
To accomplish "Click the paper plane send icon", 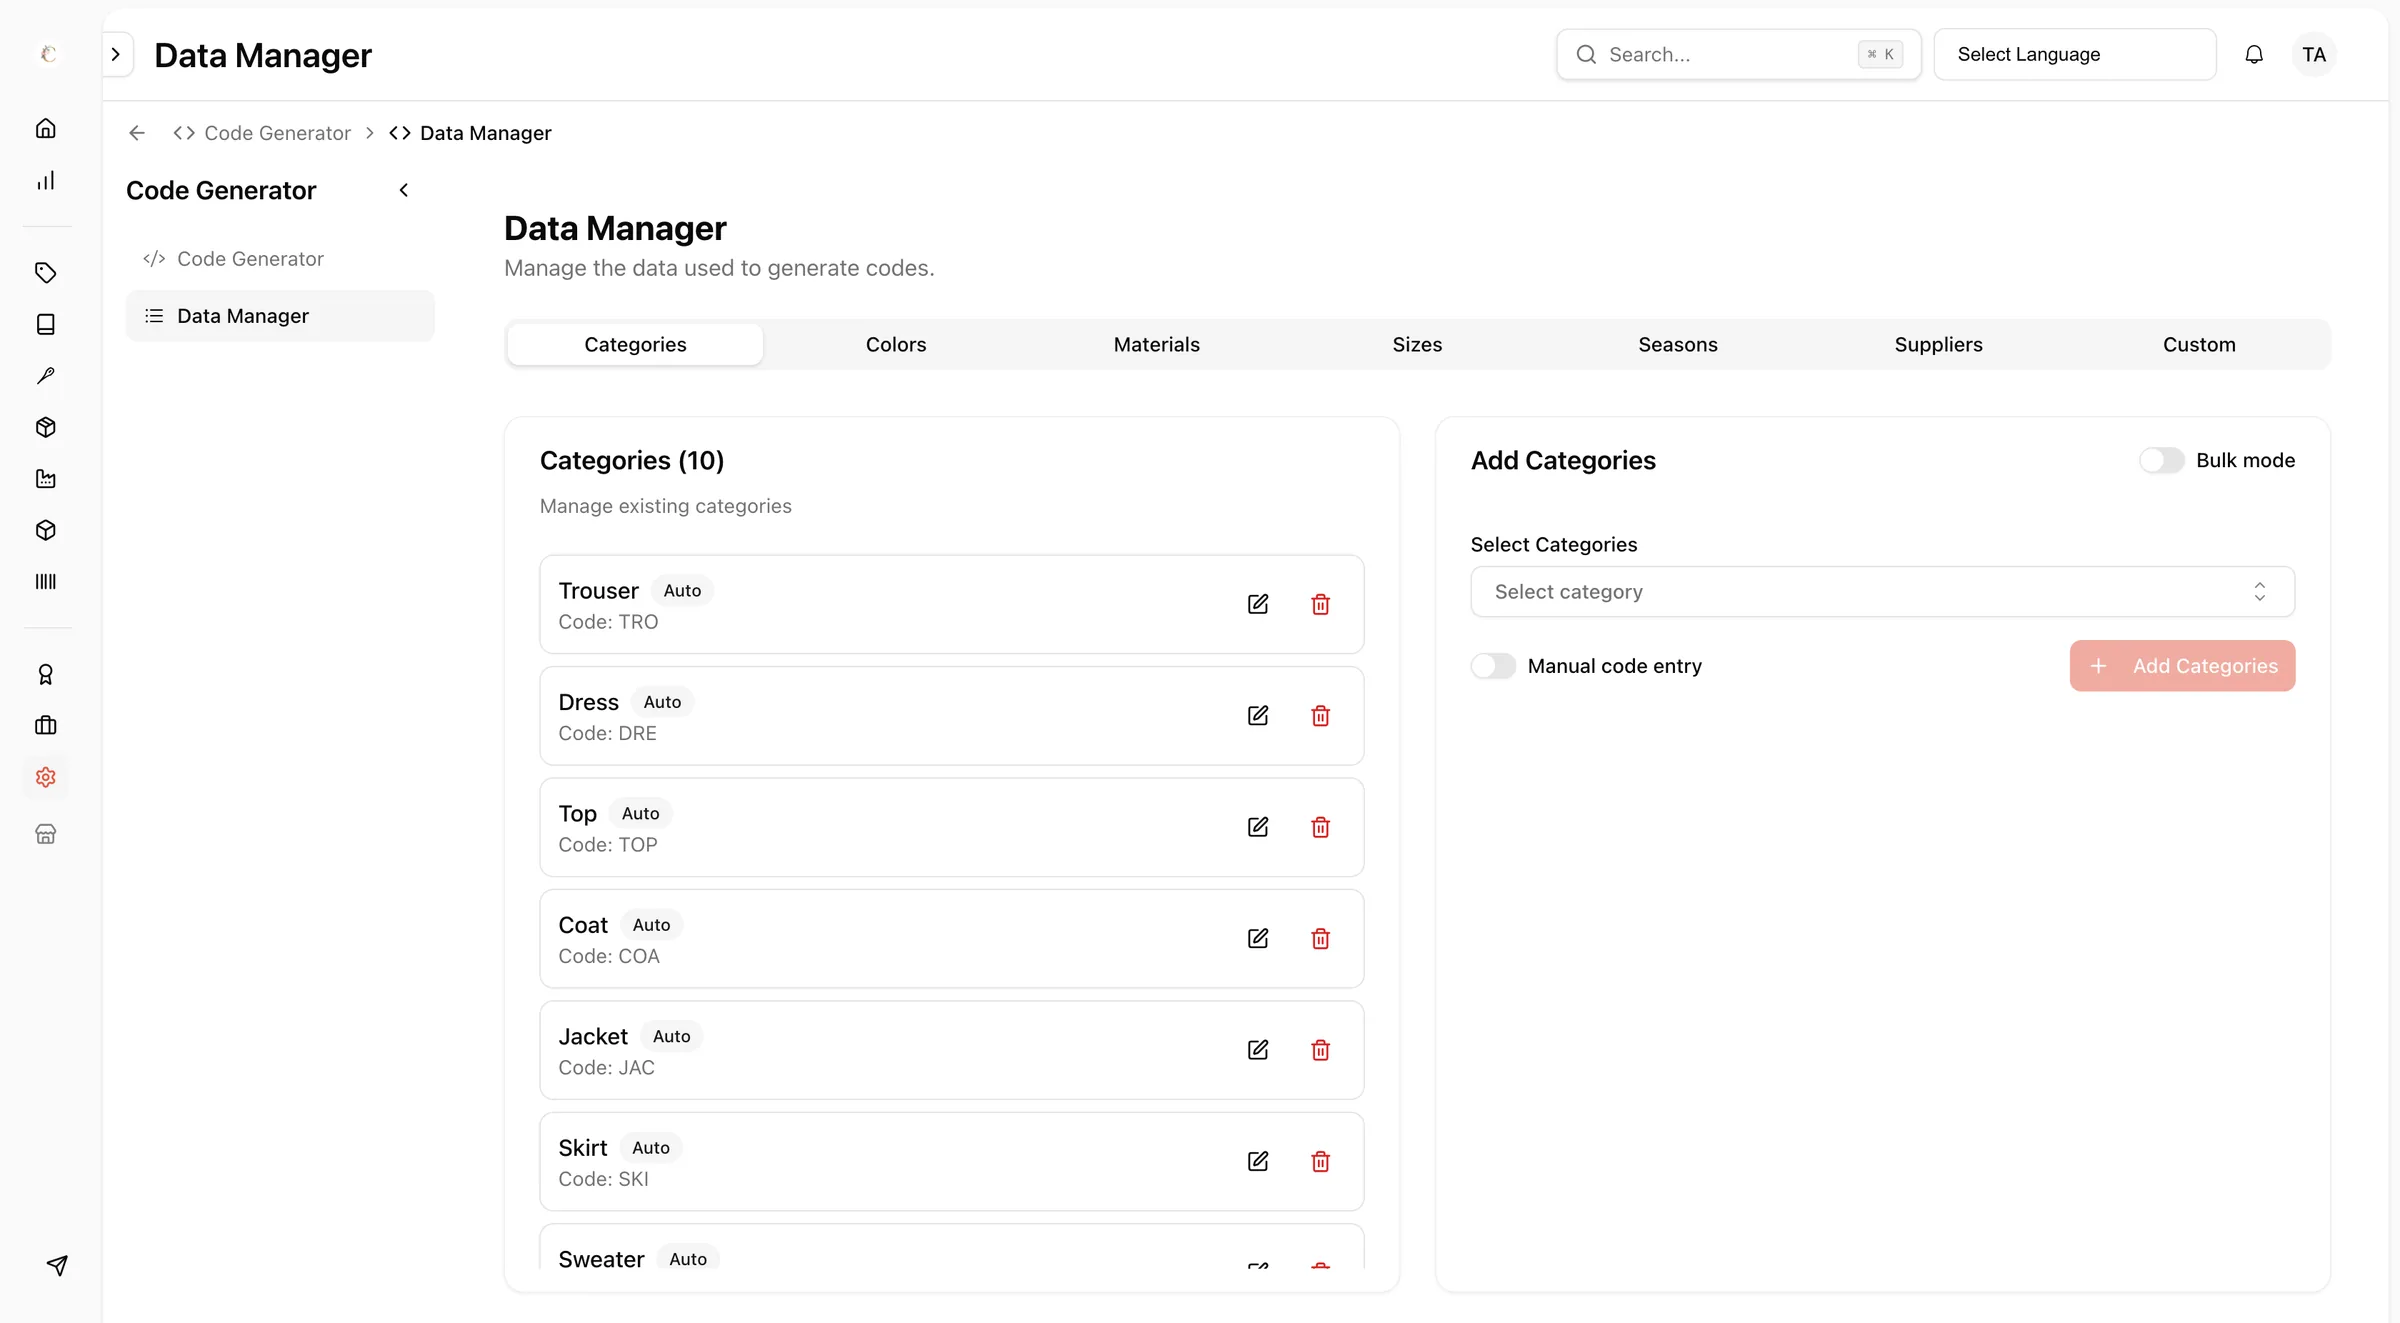I will [x=57, y=1265].
